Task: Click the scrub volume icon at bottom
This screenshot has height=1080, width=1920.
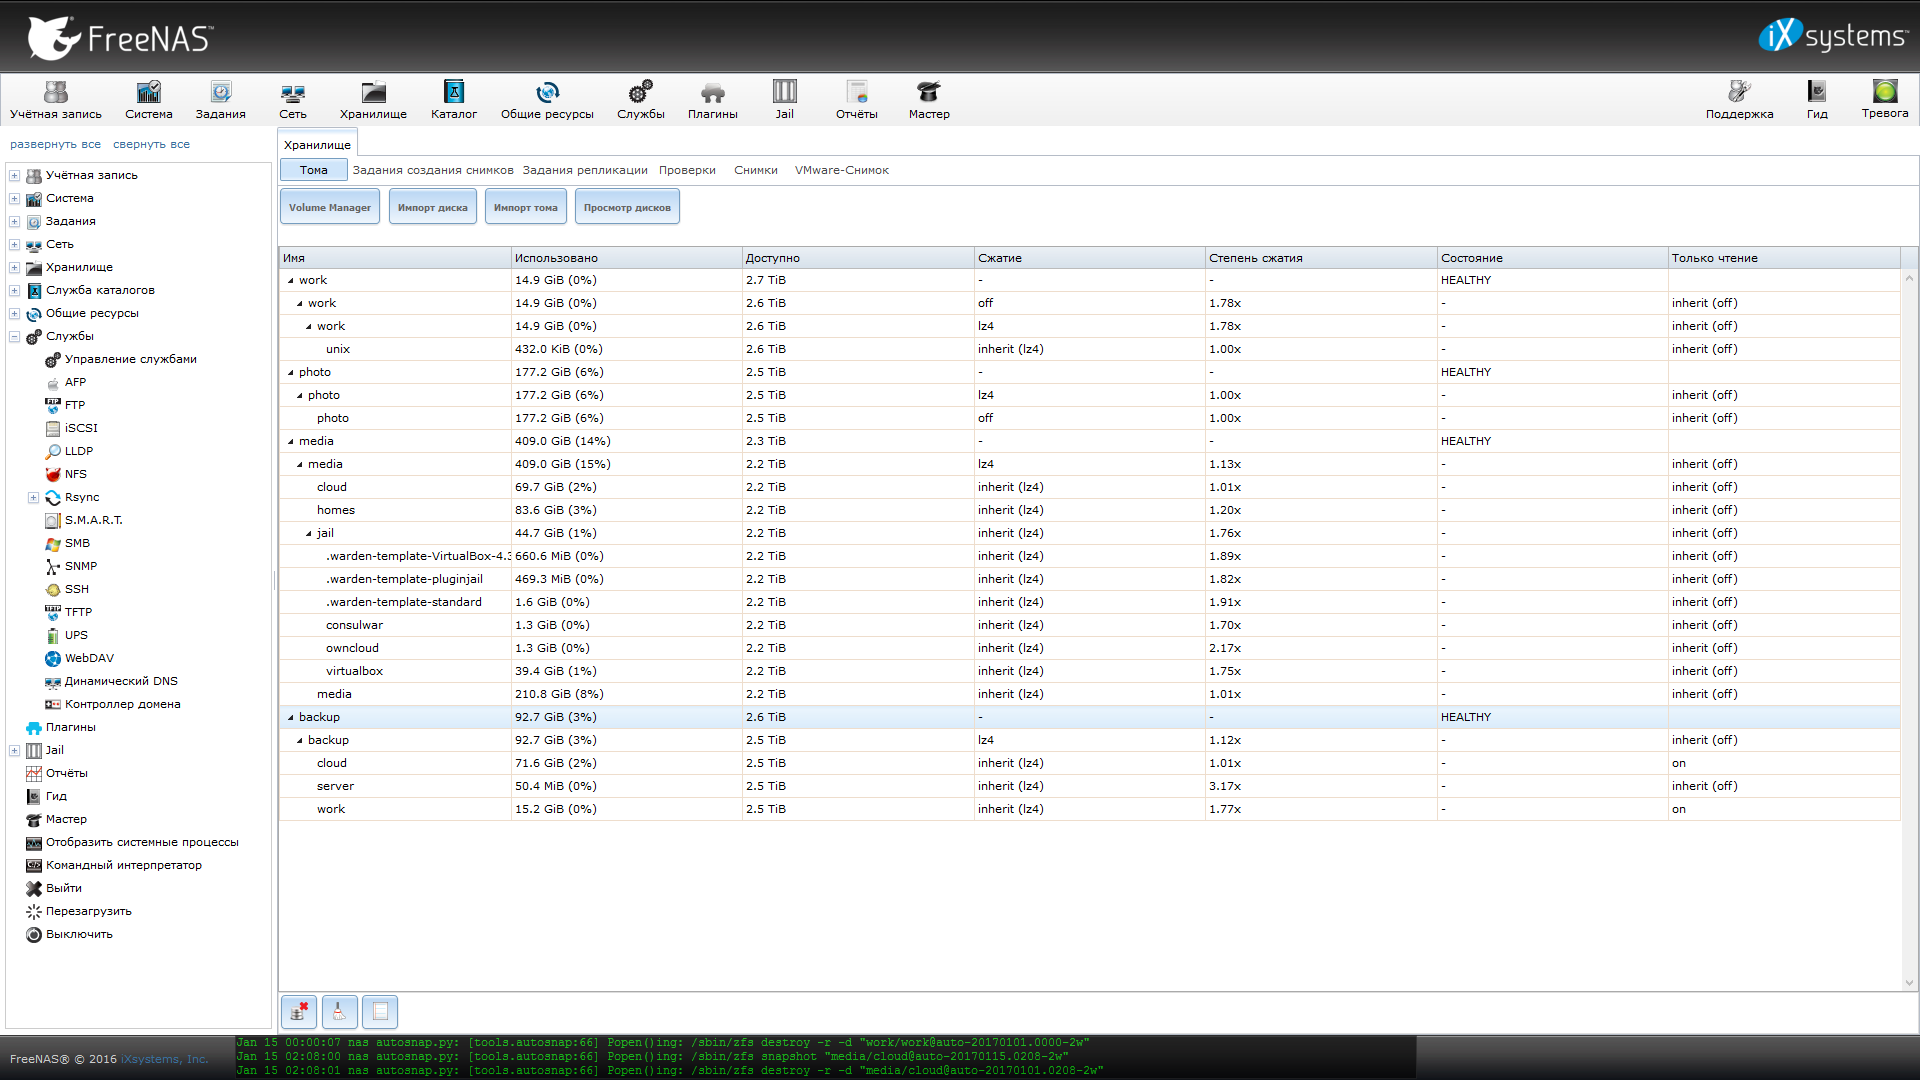Action: click(339, 1012)
